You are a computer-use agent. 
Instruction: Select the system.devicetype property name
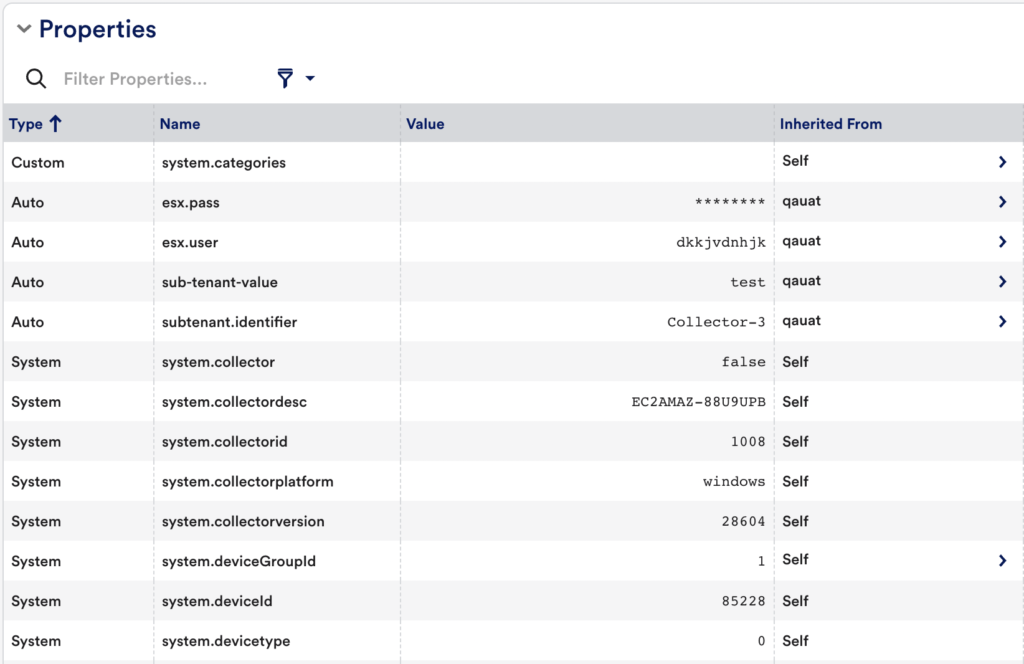(x=226, y=640)
